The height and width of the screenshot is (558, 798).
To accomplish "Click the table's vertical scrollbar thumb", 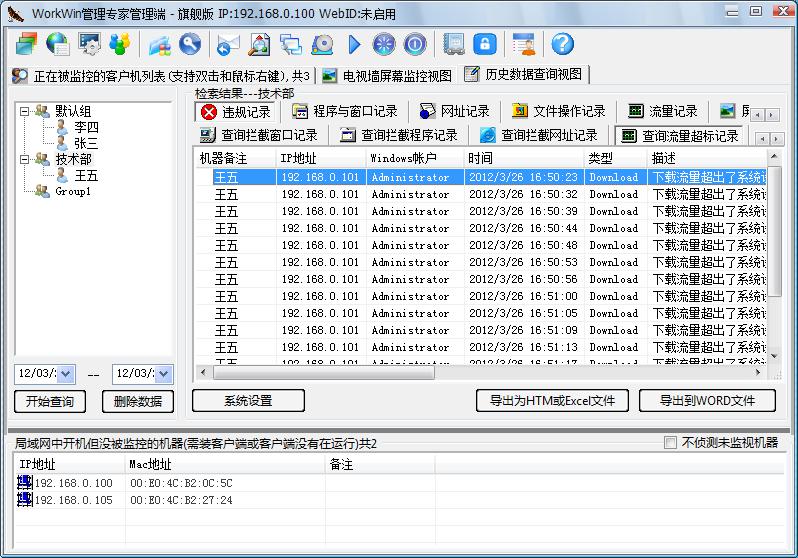I will (774, 232).
